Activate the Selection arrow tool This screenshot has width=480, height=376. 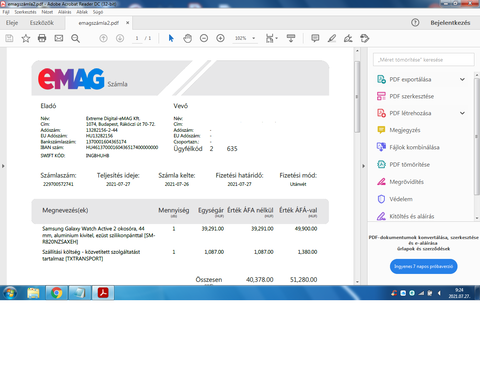pyautogui.click(x=171, y=38)
